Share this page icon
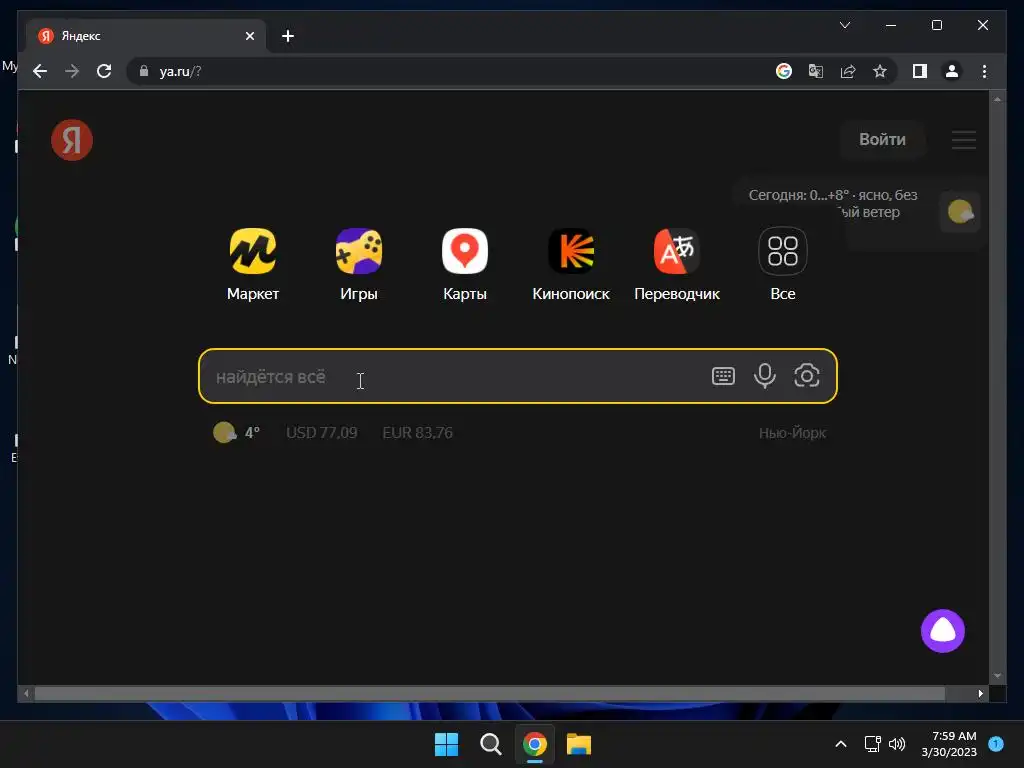 pyautogui.click(x=848, y=71)
